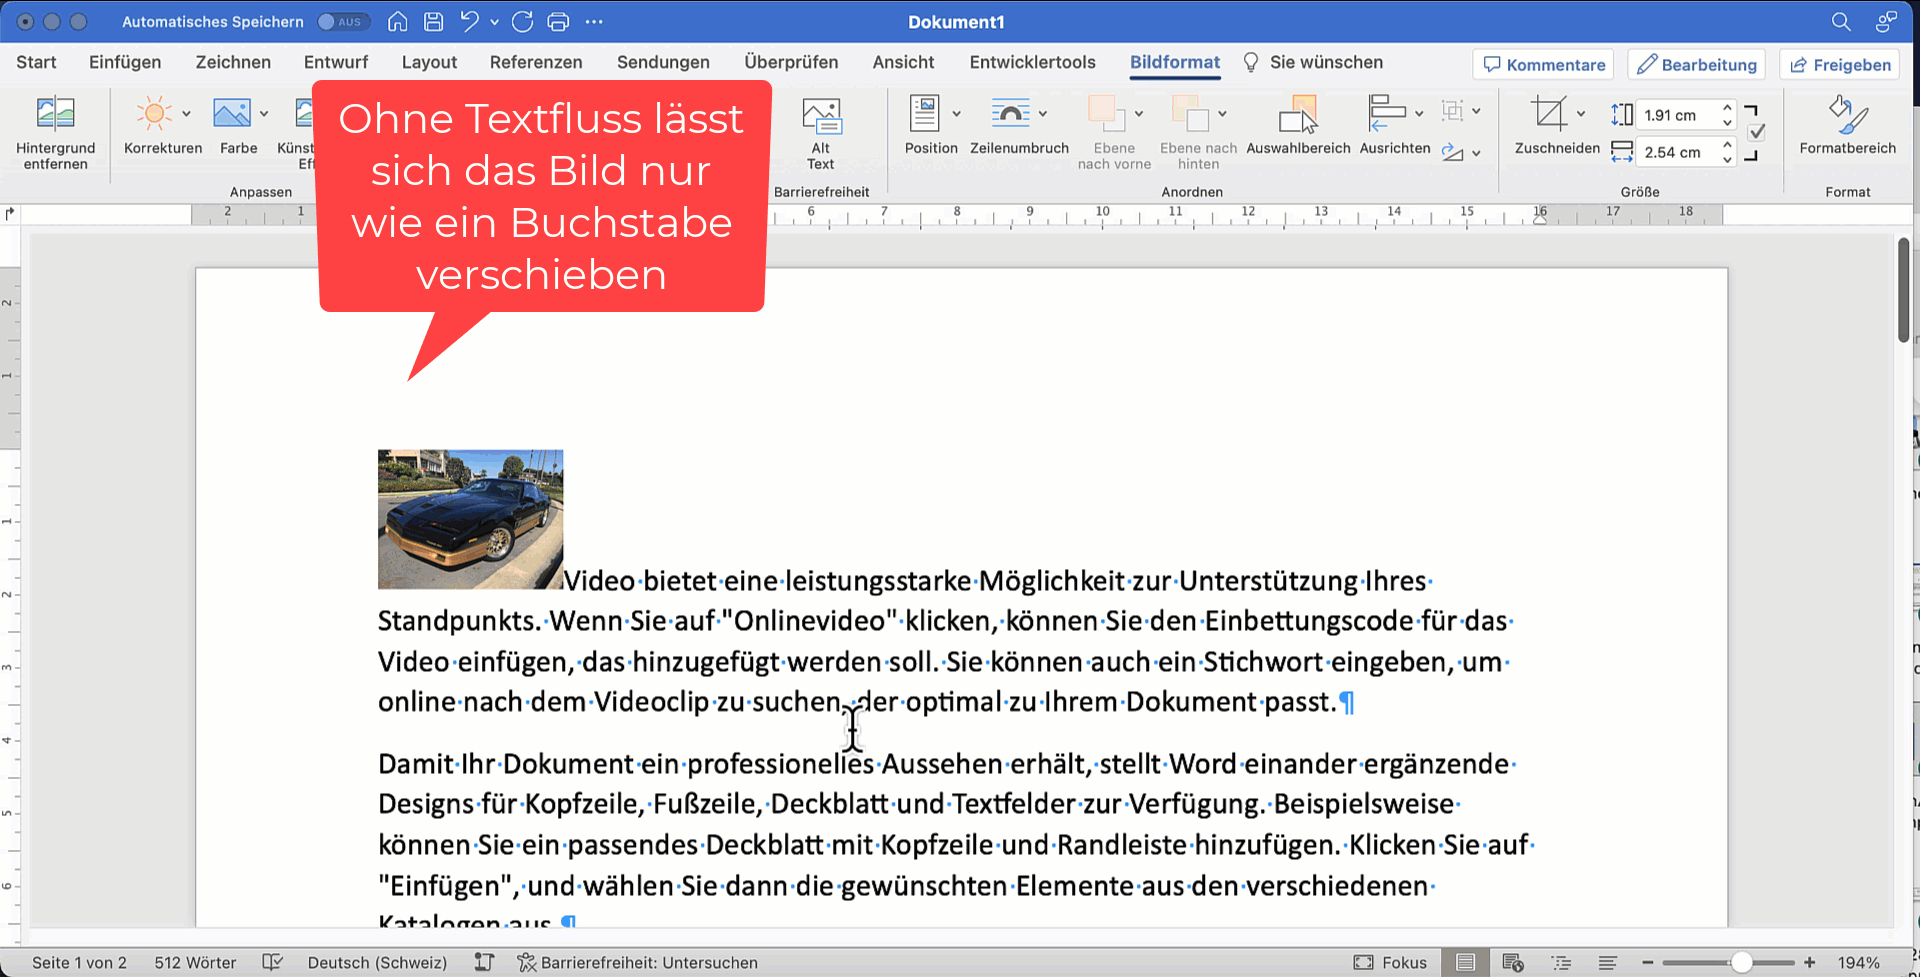This screenshot has width=1920, height=977.
Task: Open the Alt Text tool
Action: click(x=821, y=116)
